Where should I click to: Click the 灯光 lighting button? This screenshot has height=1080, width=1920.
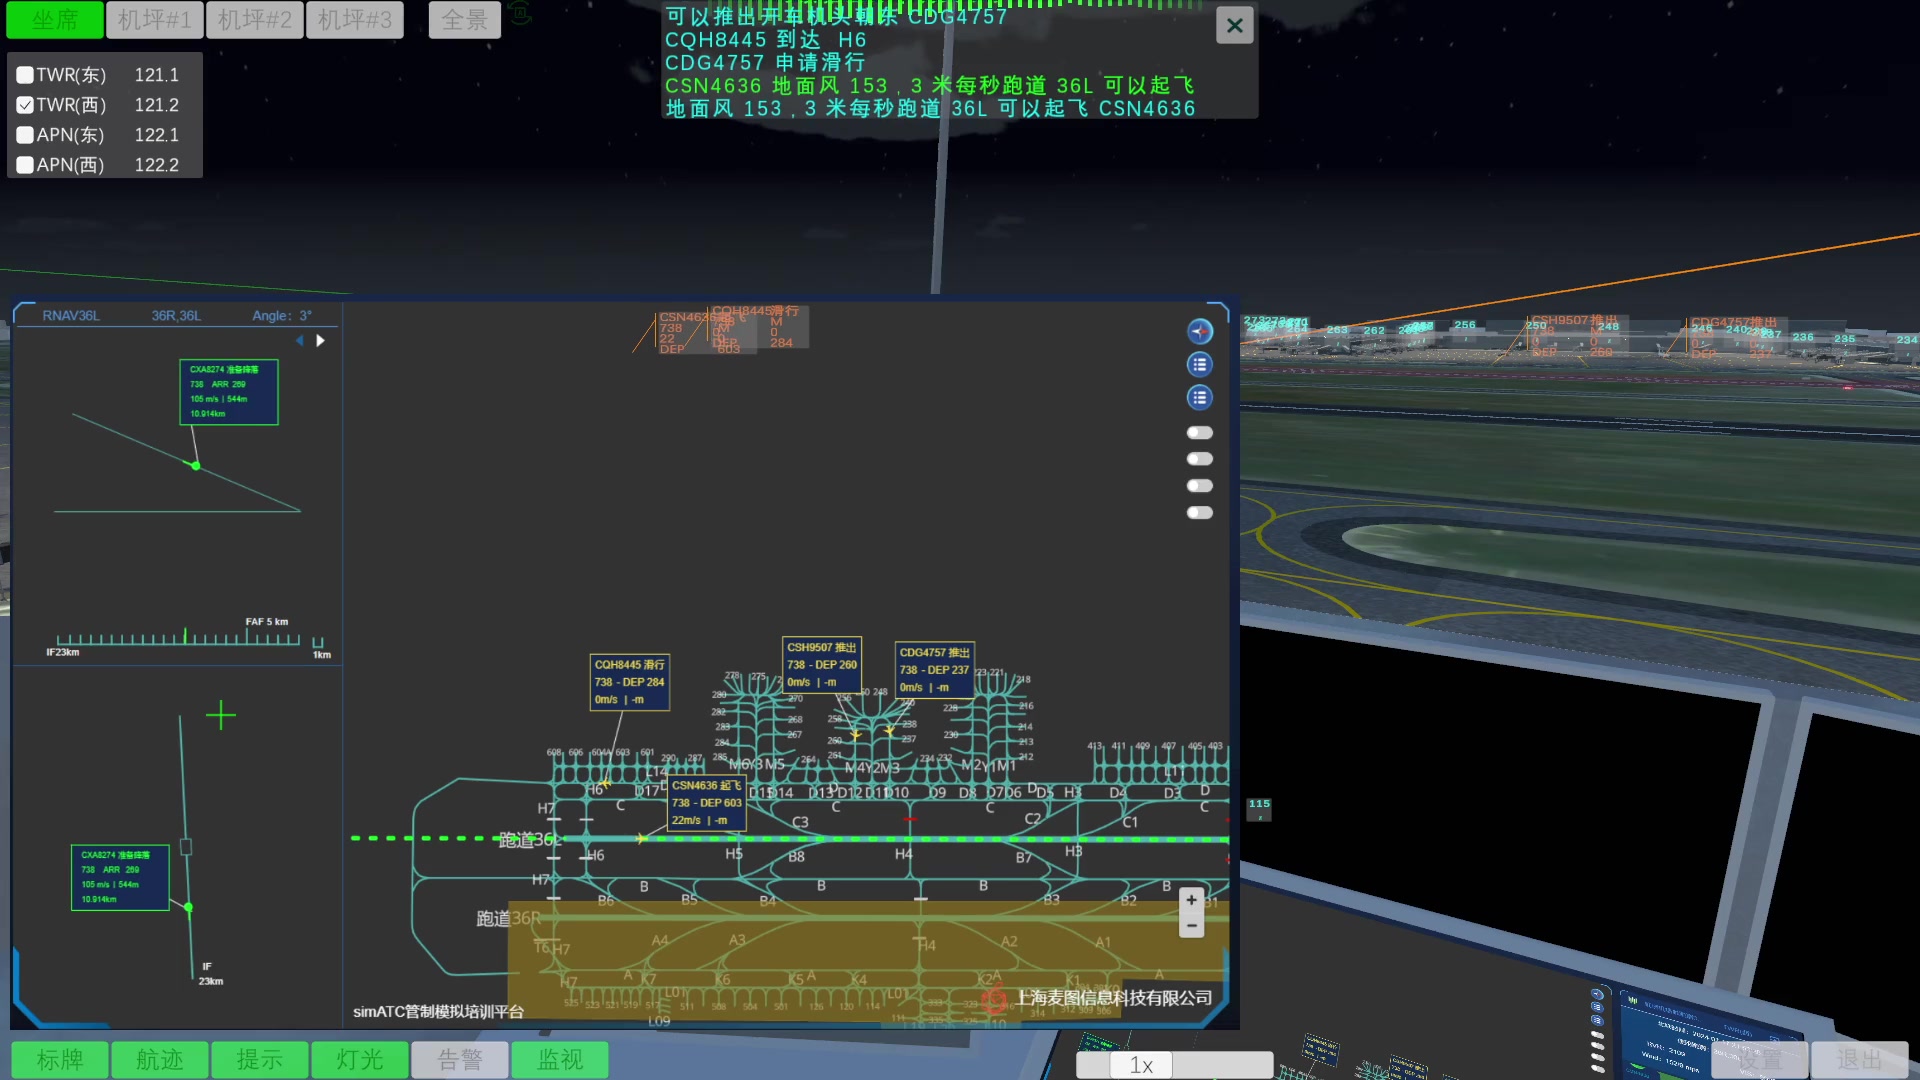coord(359,1059)
